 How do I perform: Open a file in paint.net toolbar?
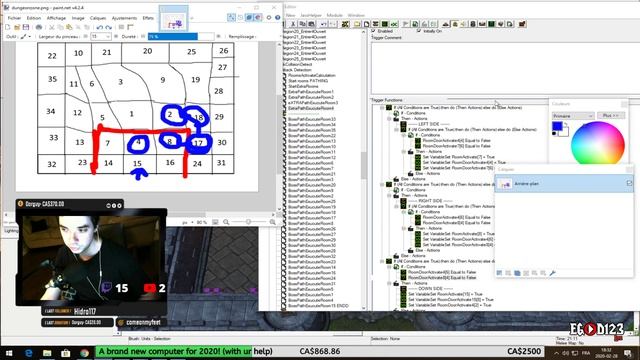(17, 27)
